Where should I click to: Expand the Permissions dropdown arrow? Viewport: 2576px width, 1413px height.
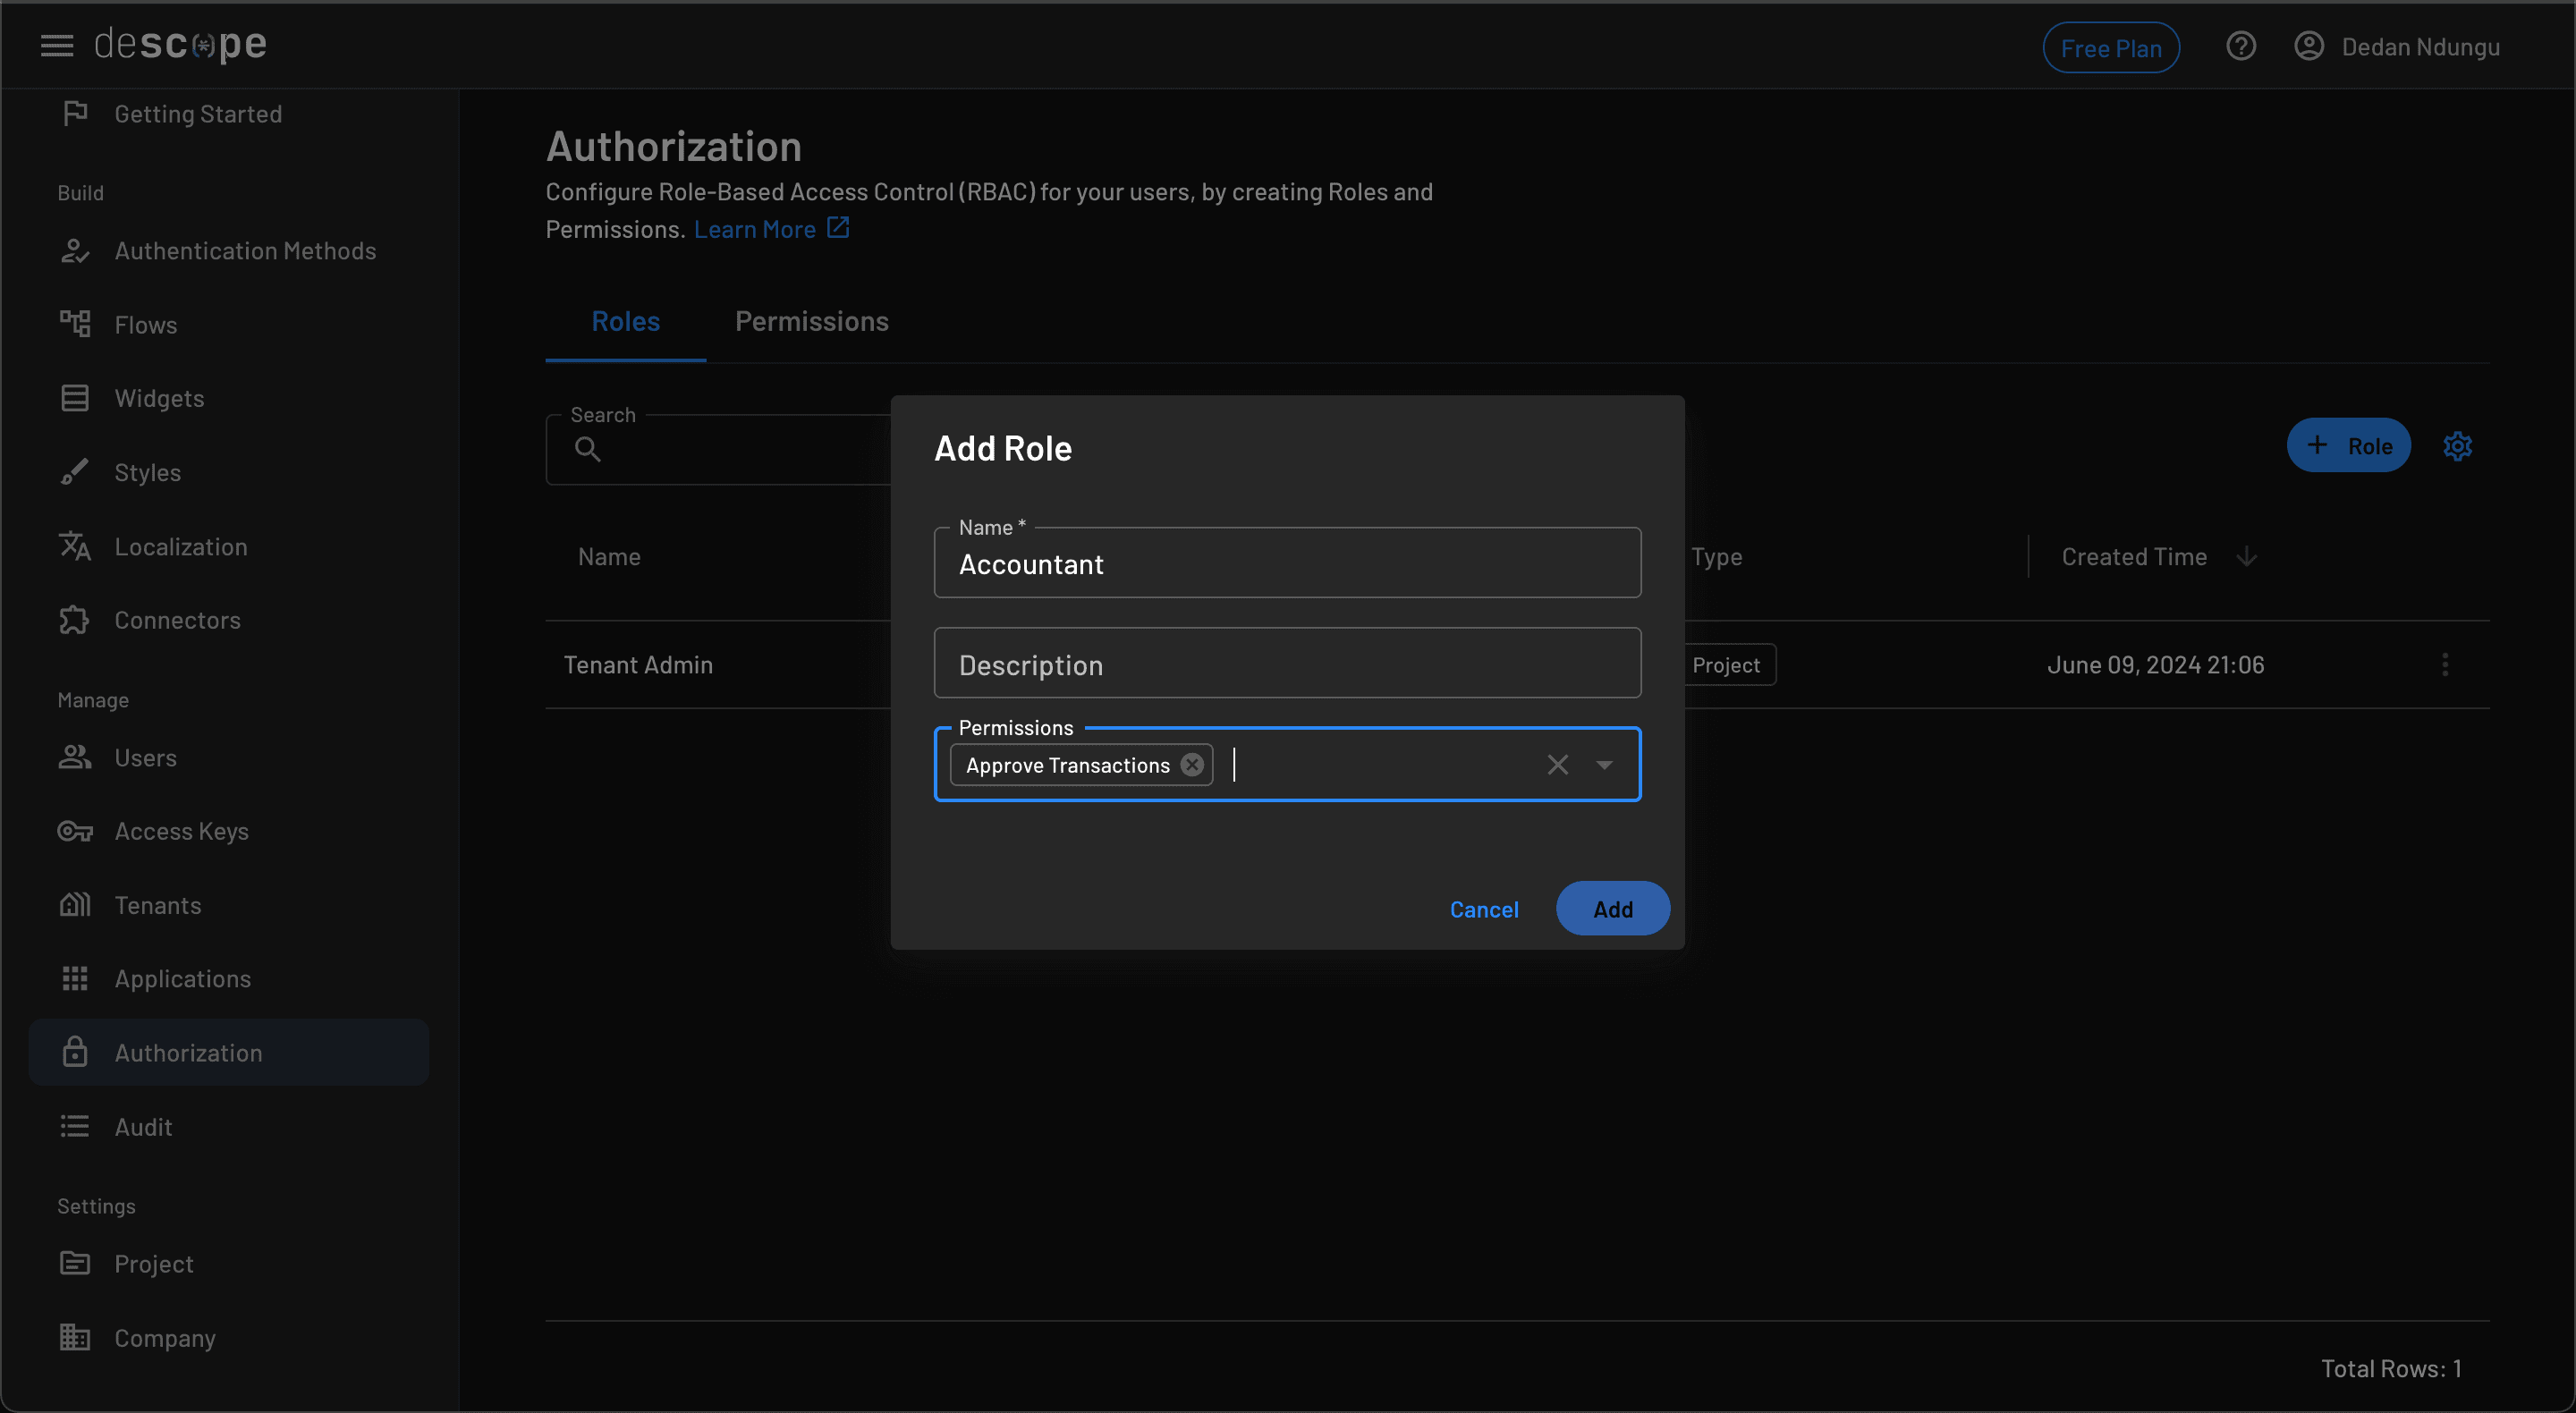click(x=1604, y=765)
